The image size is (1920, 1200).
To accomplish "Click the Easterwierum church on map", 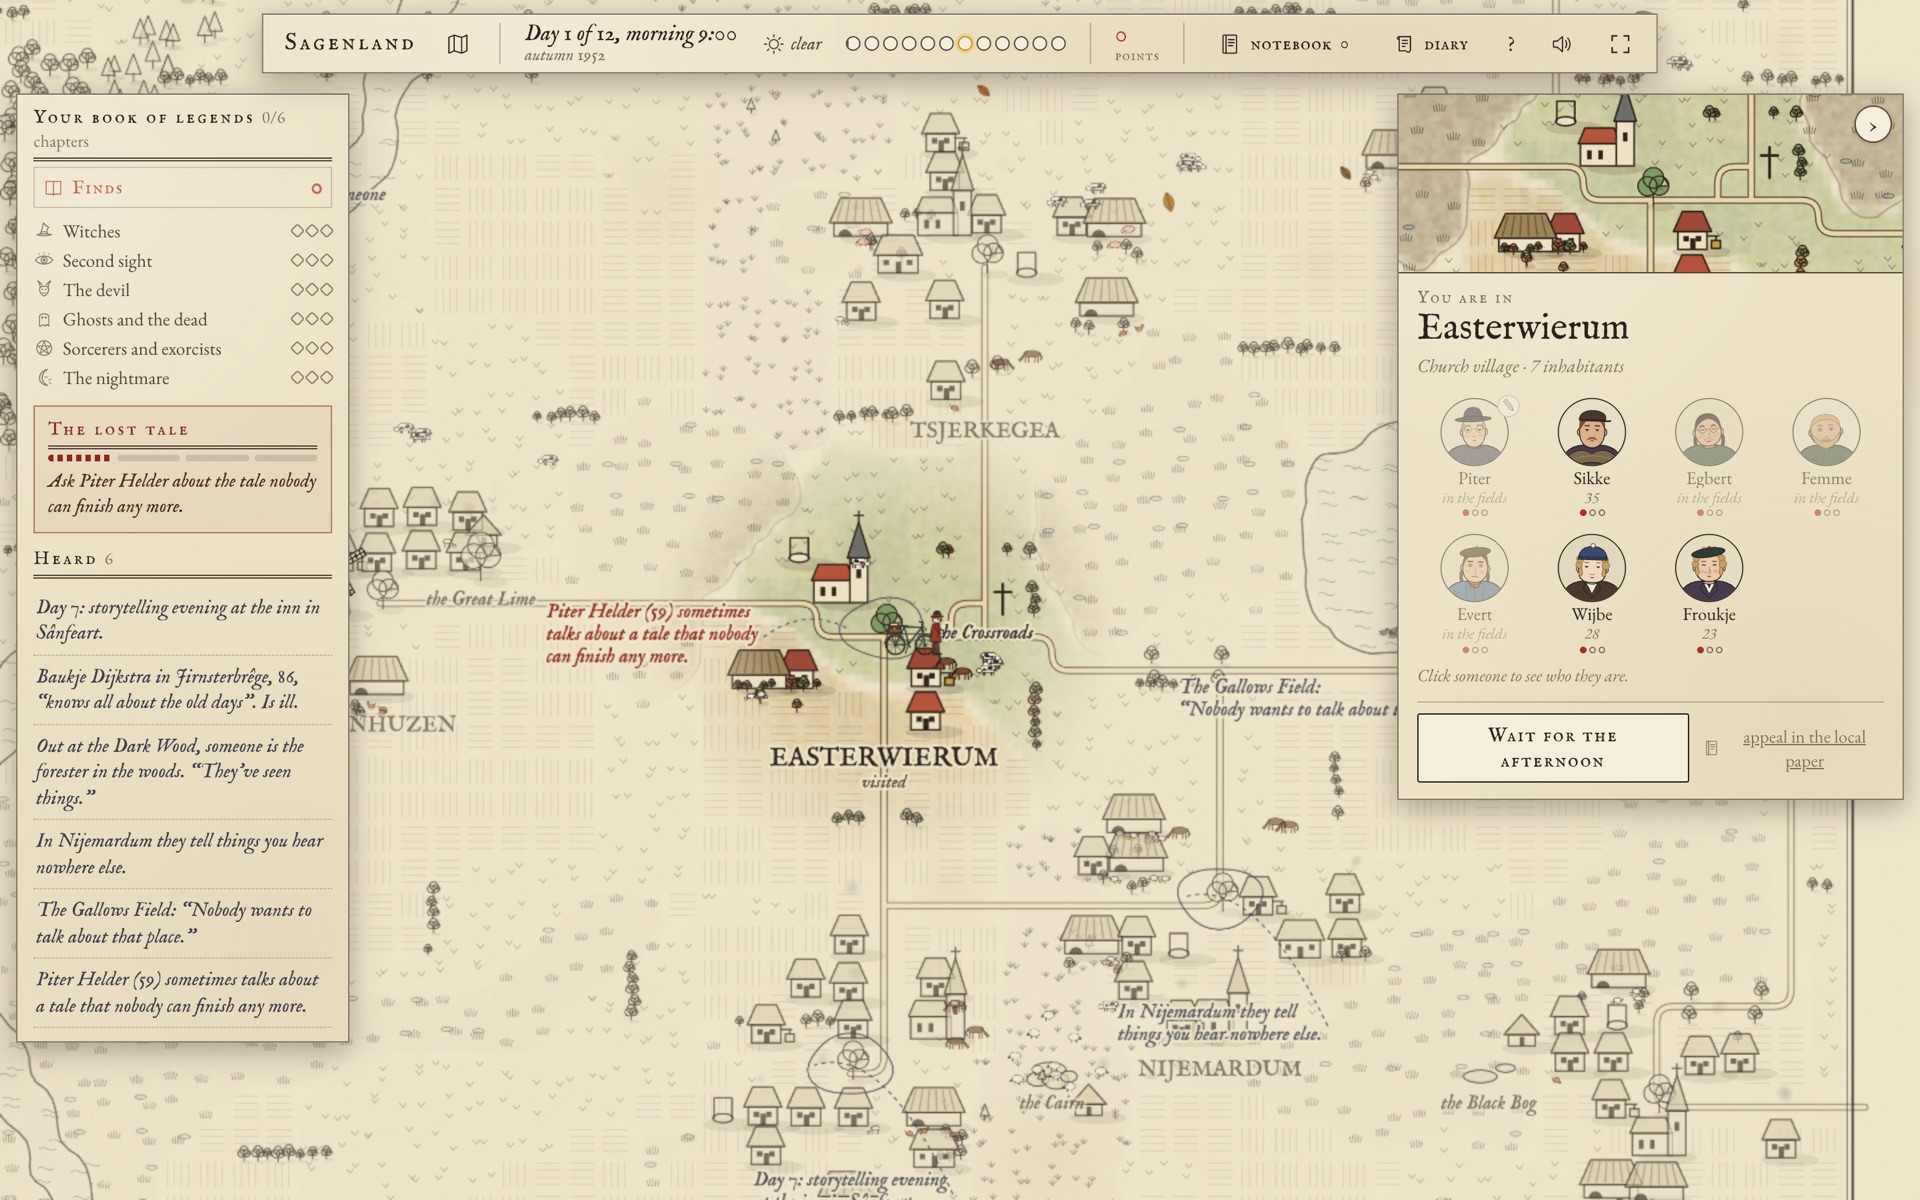I will pyautogui.click(x=840, y=561).
